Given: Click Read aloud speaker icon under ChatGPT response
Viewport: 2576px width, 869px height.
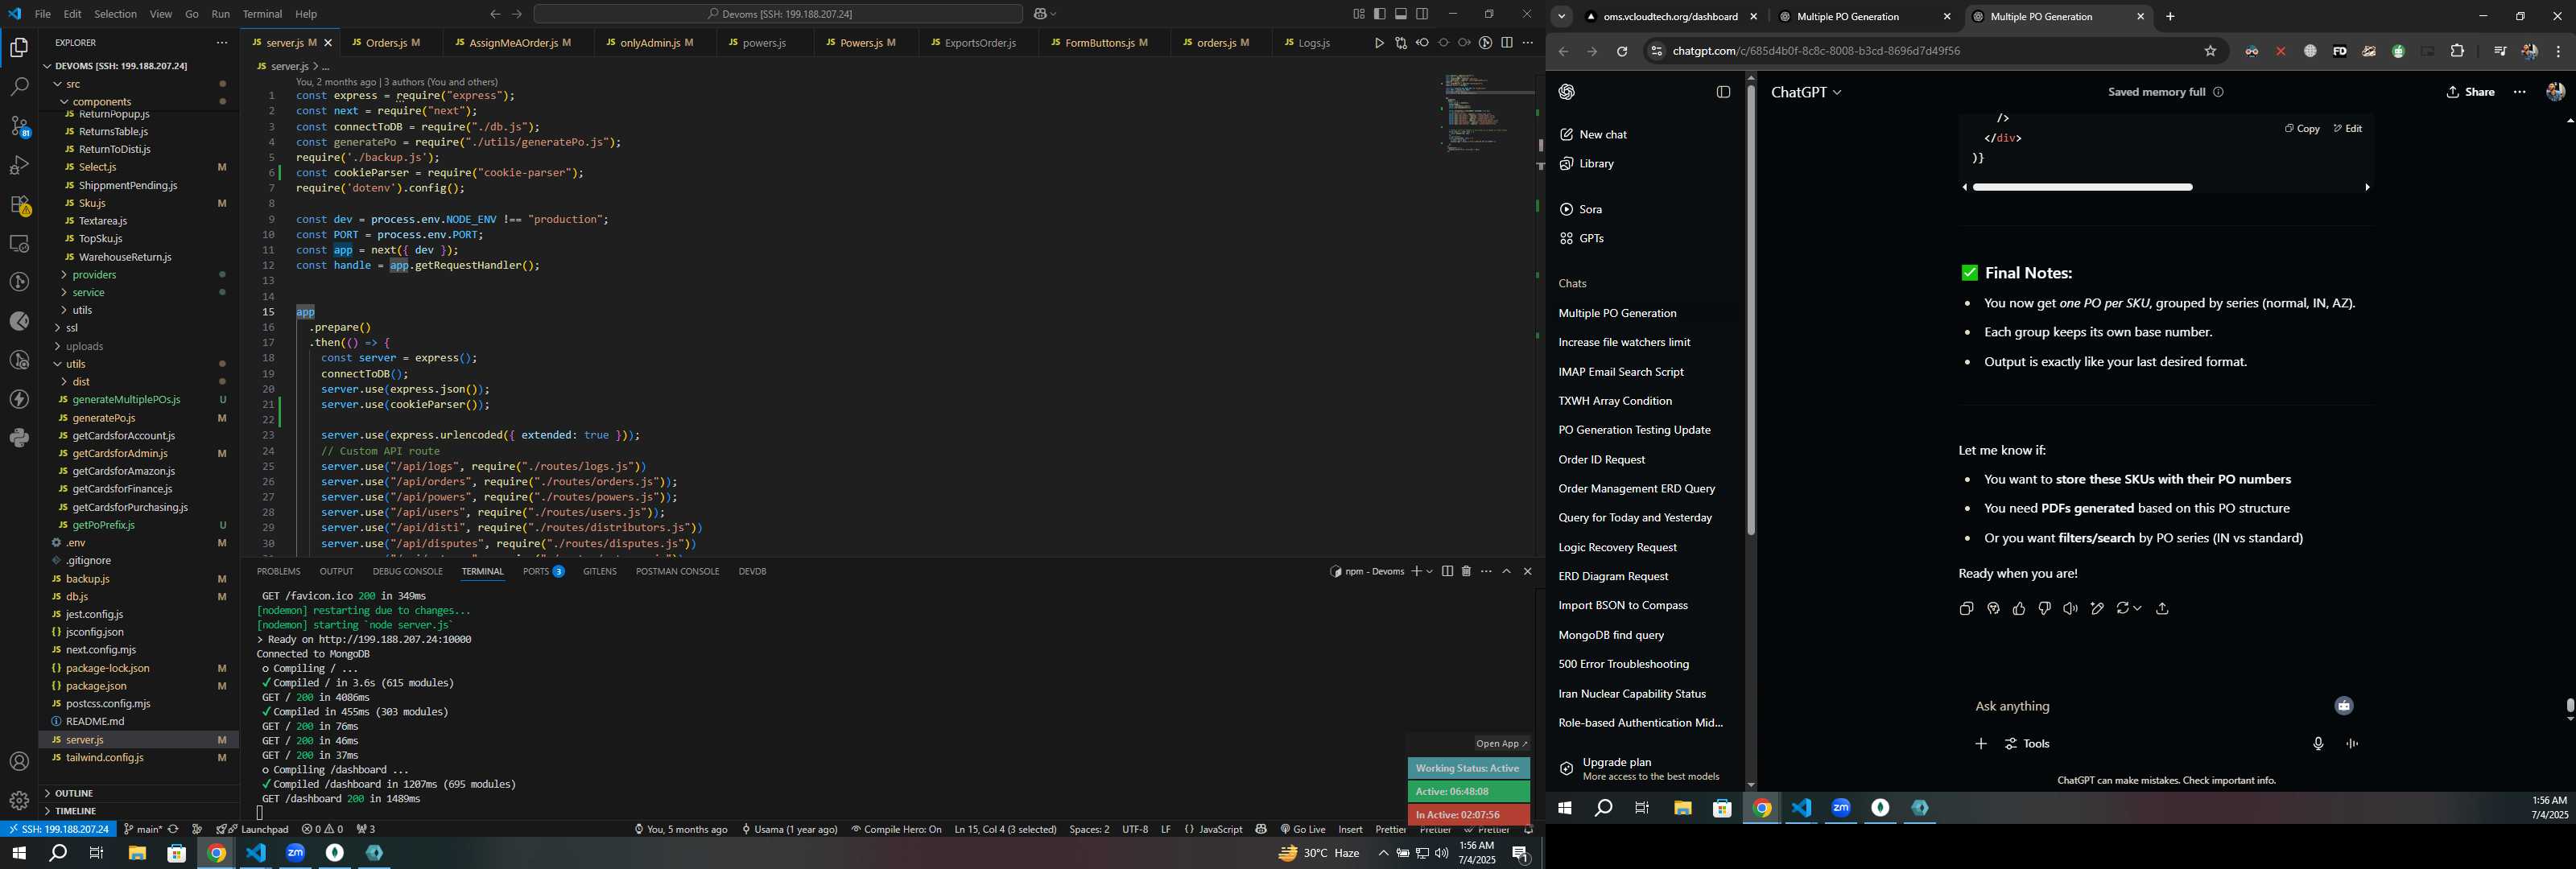Looking at the screenshot, I should (x=2070, y=608).
